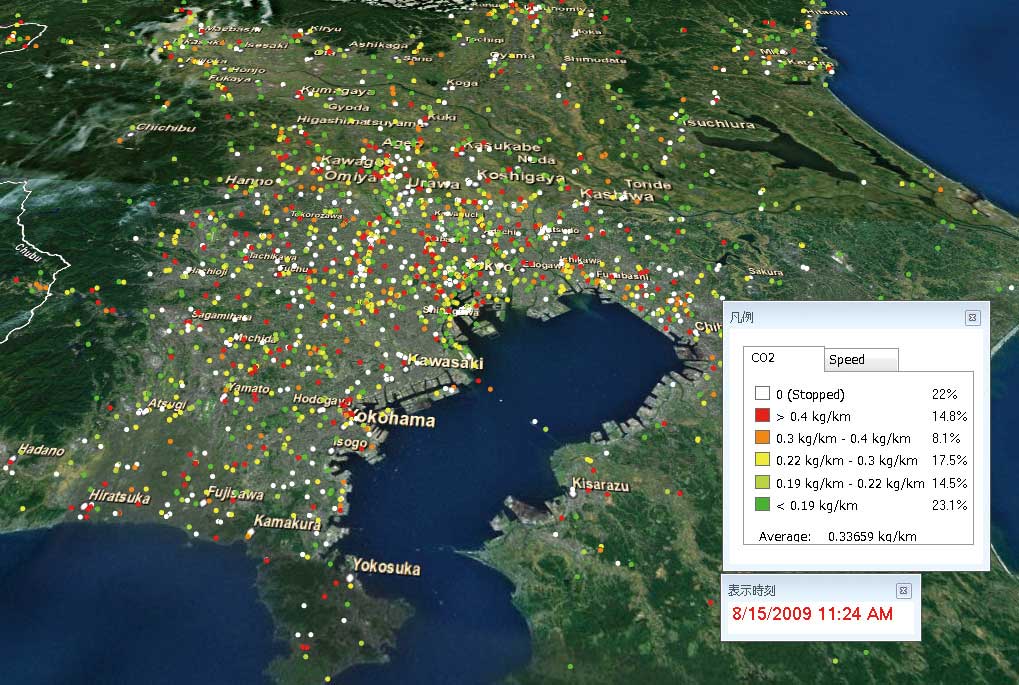Click the red date and time display
1019x685 pixels.
811,614
